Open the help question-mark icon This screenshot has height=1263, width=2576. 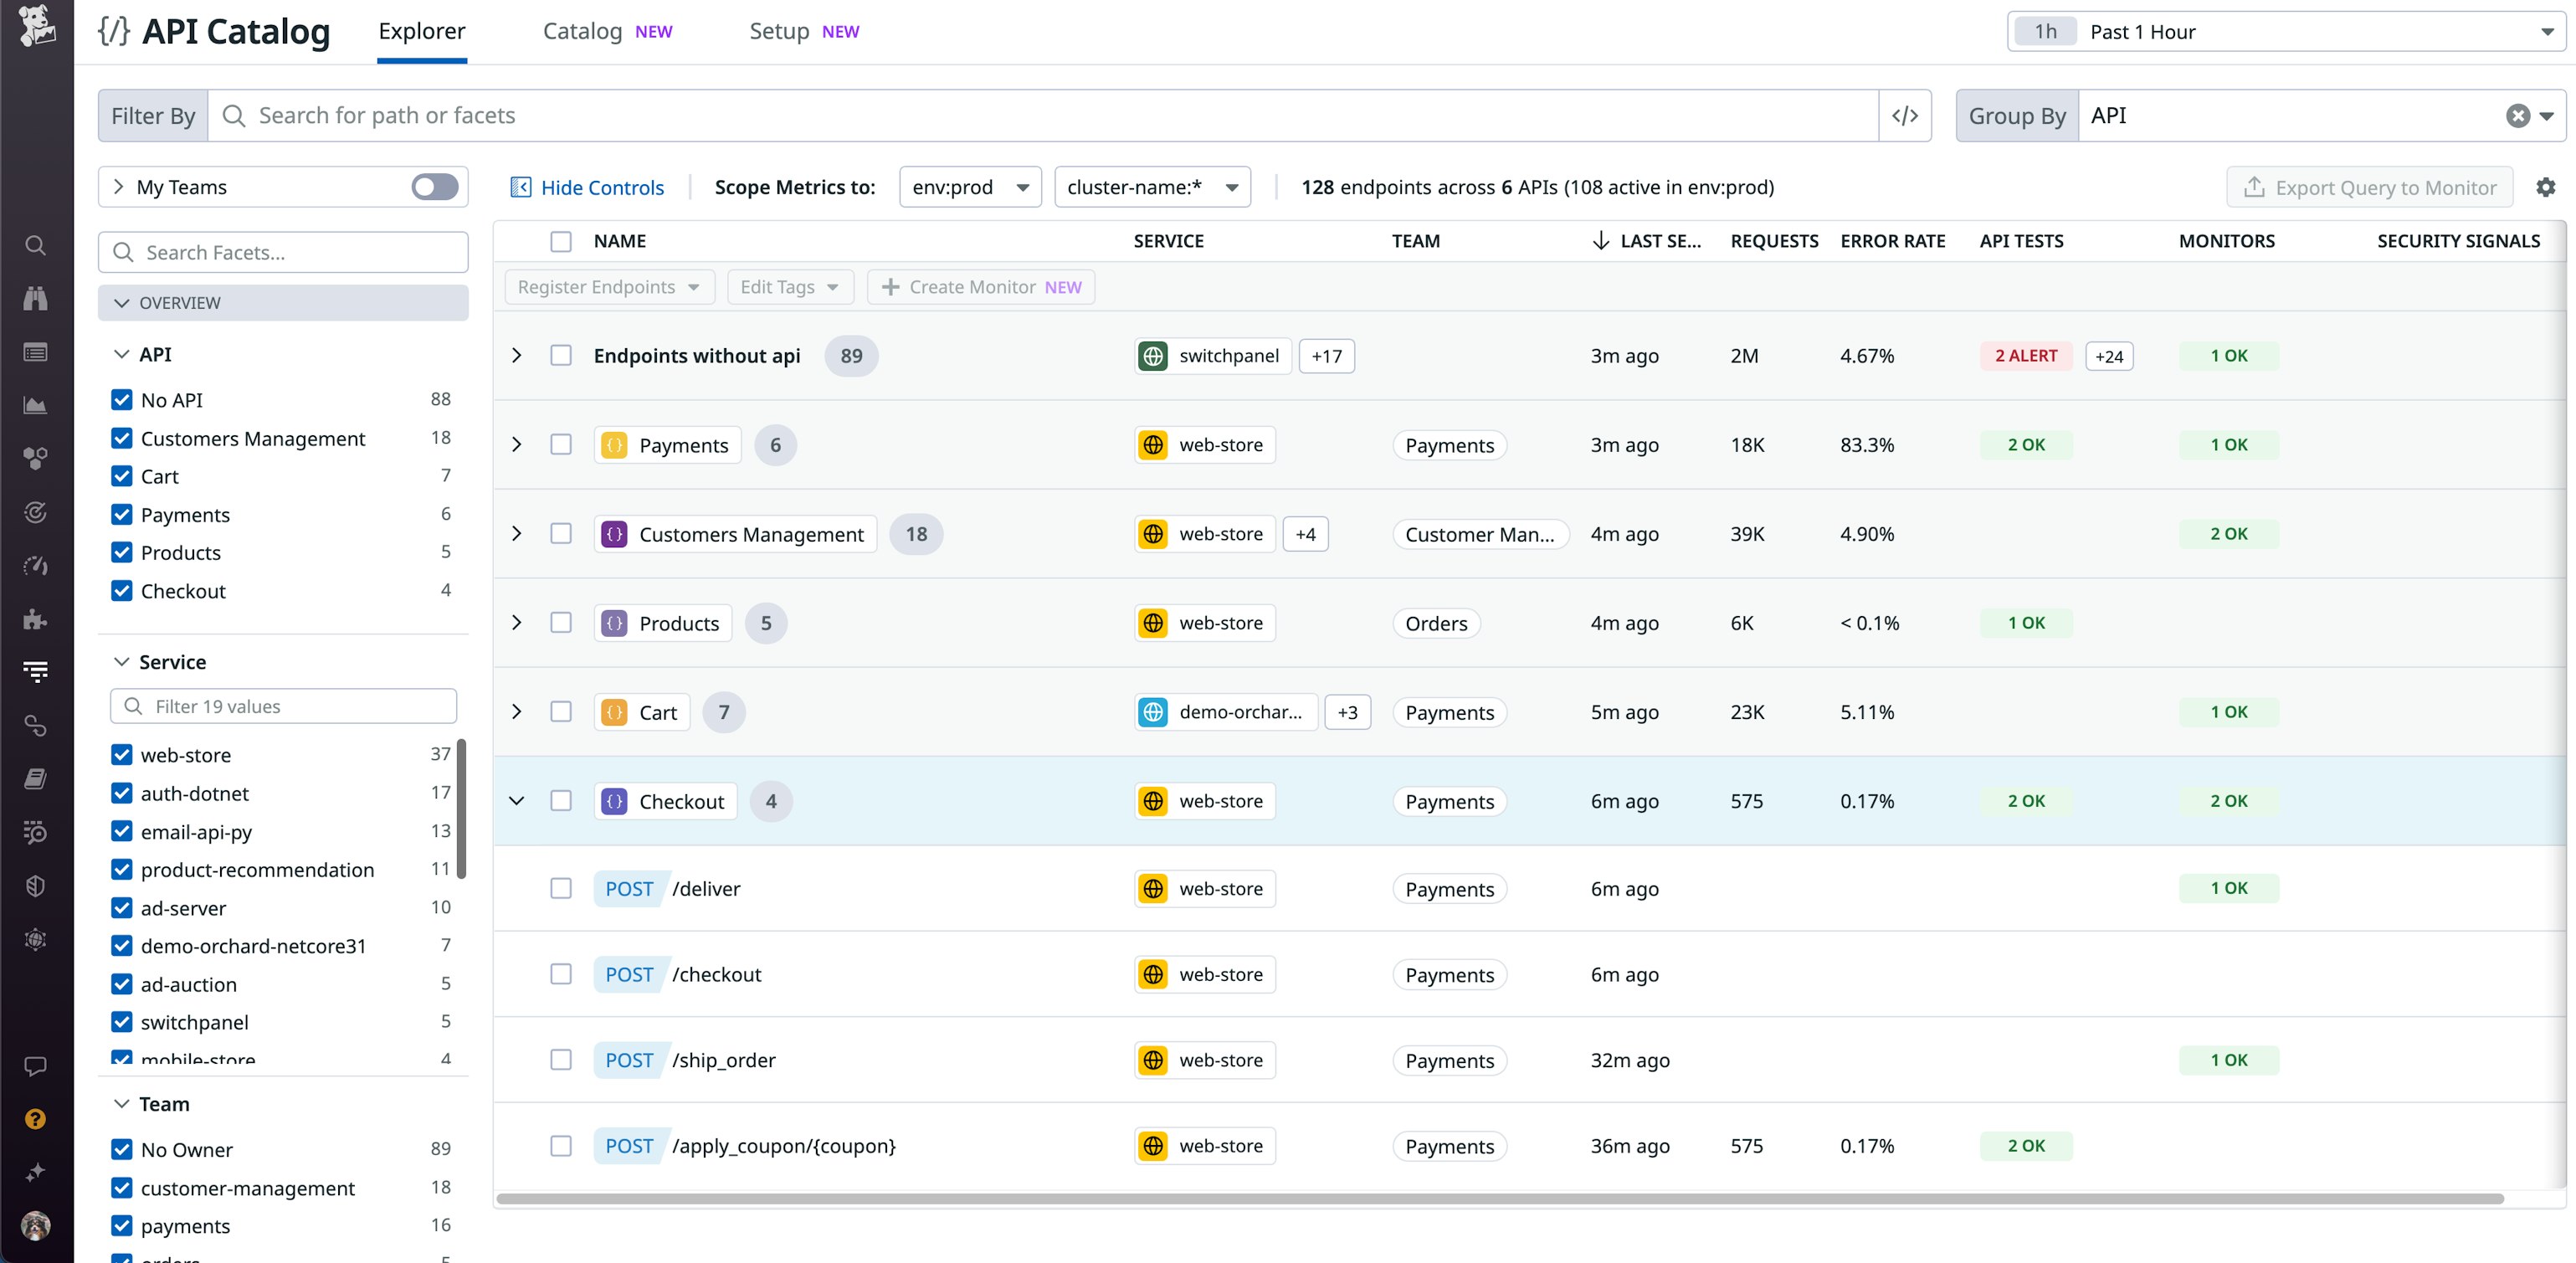point(35,1118)
